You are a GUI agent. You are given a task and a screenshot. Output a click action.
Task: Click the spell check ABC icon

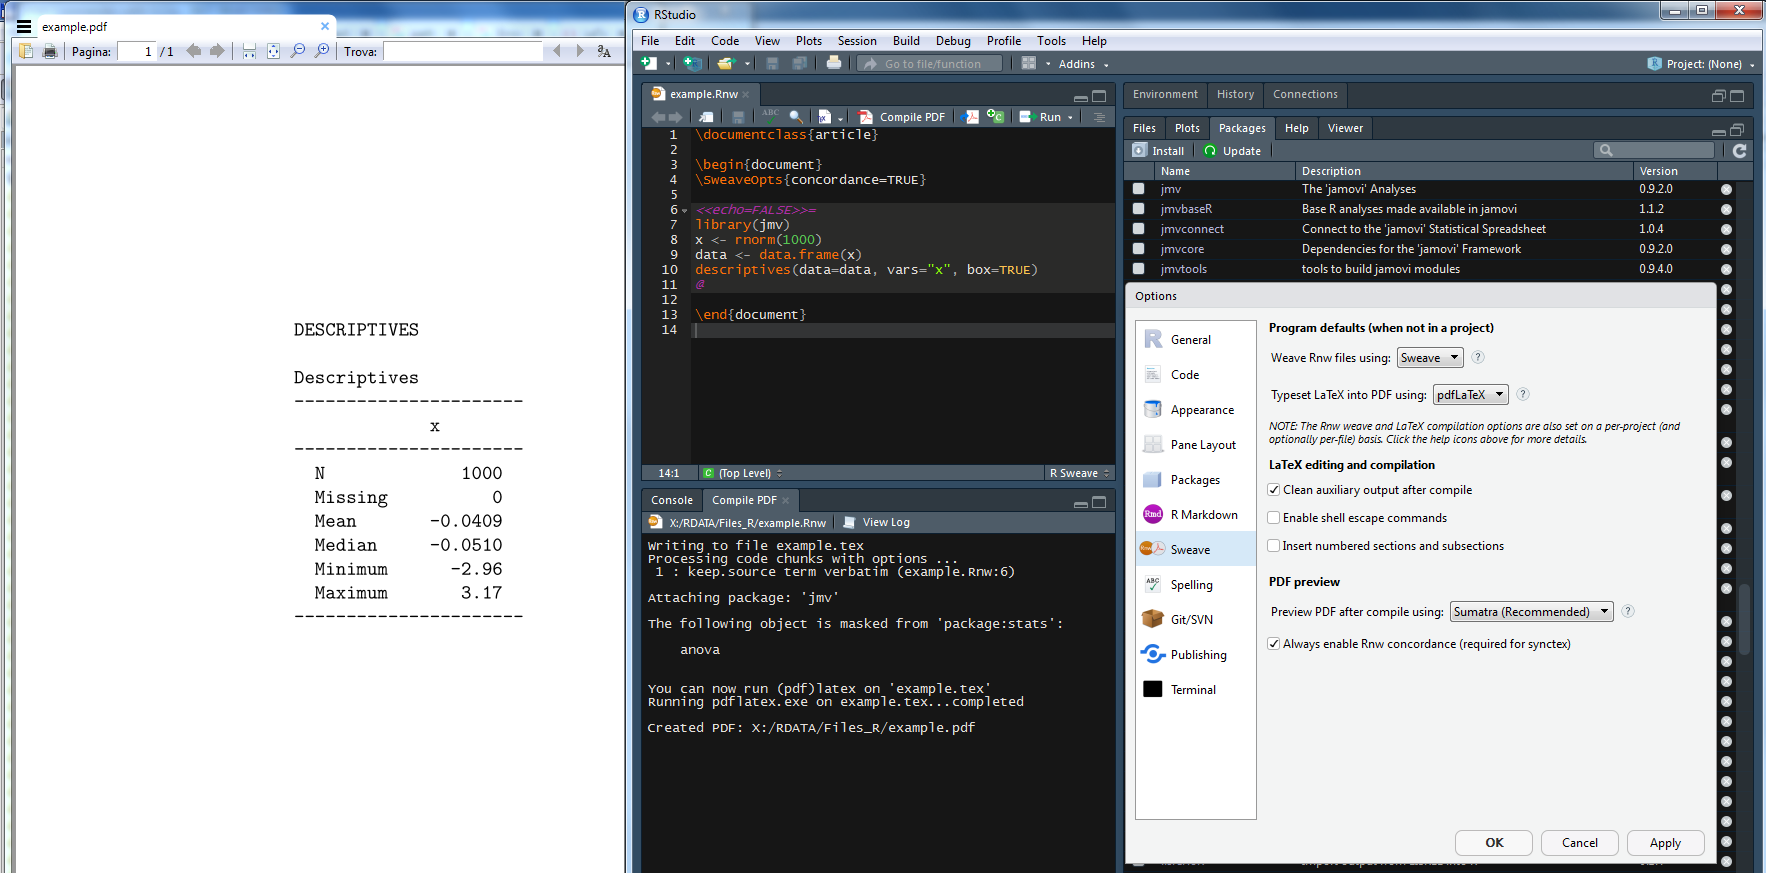(x=770, y=116)
